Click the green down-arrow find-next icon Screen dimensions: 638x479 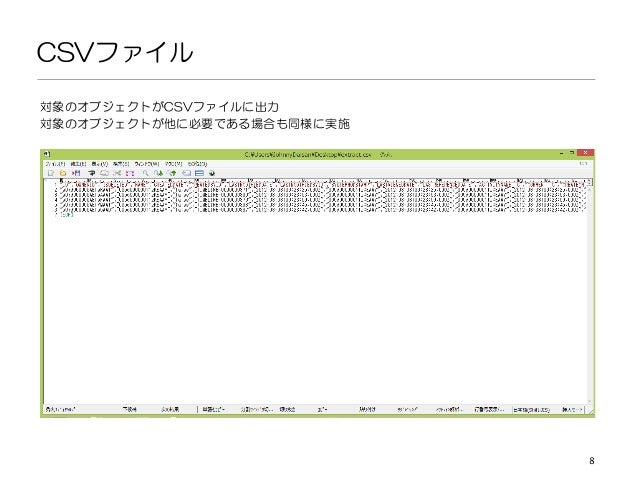[x=159, y=173]
